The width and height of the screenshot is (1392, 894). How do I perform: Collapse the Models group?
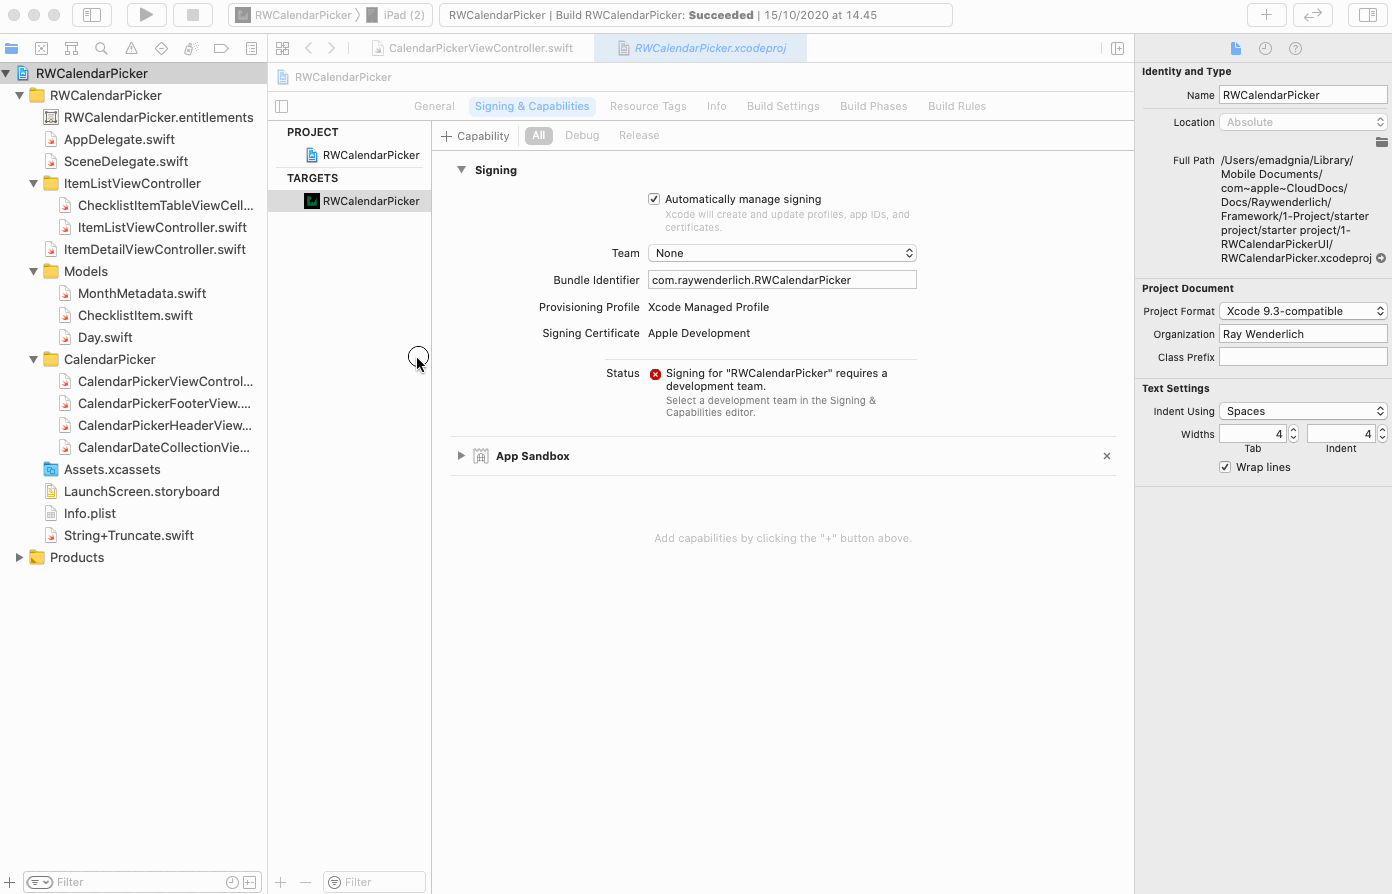pos(33,271)
